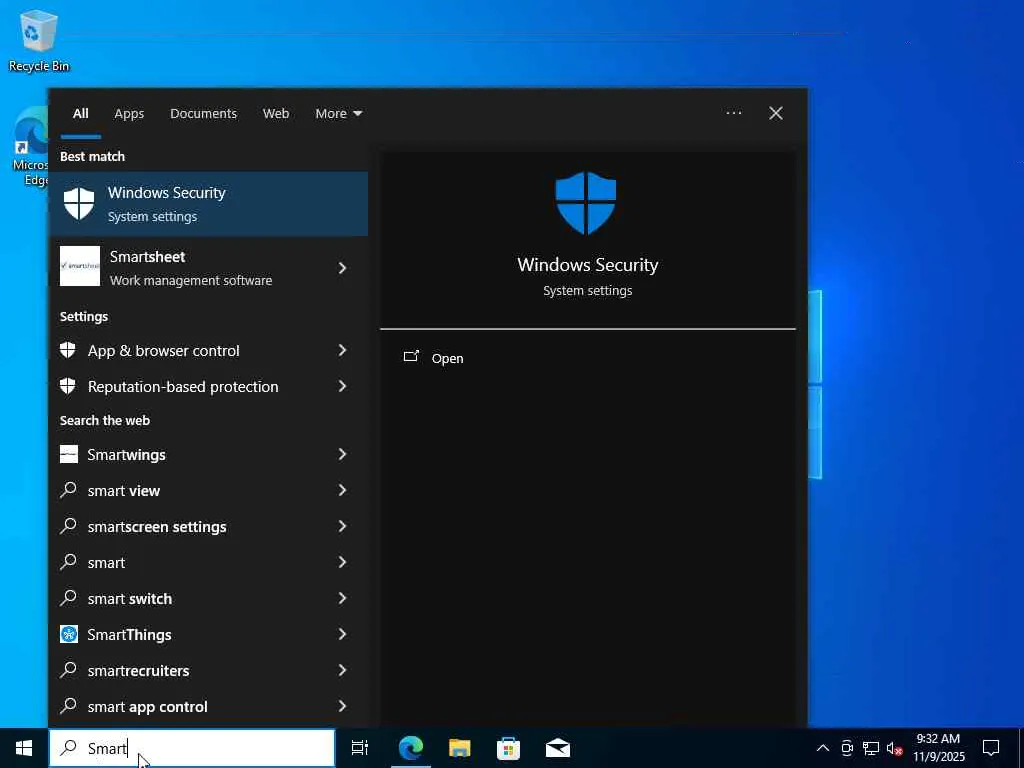Expand Reputation-based protection chevron
The width and height of the screenshot is (1024, 768).
(x=342, y=386)
